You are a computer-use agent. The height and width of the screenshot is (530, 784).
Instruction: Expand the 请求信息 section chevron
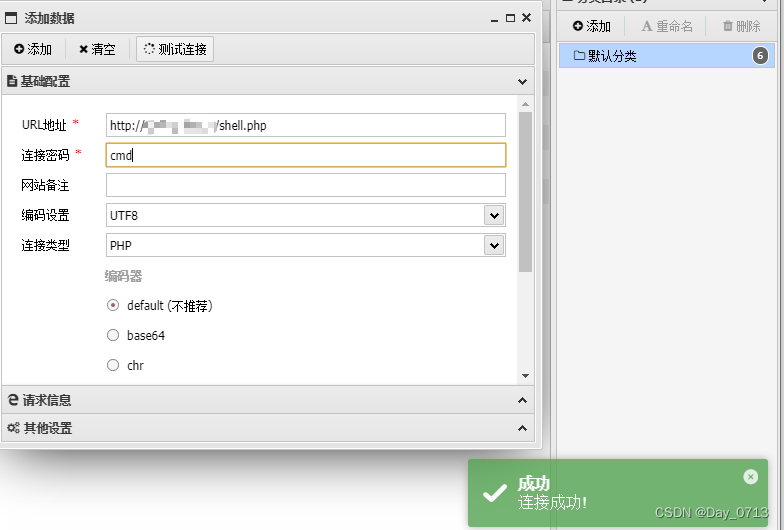click(x=522, y=400)
